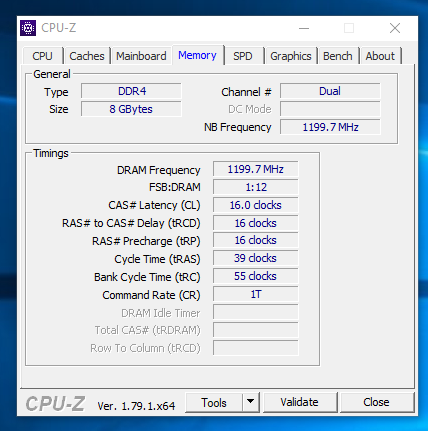
Task: Click the Command Rate 1T field
Action: [256, 294]
